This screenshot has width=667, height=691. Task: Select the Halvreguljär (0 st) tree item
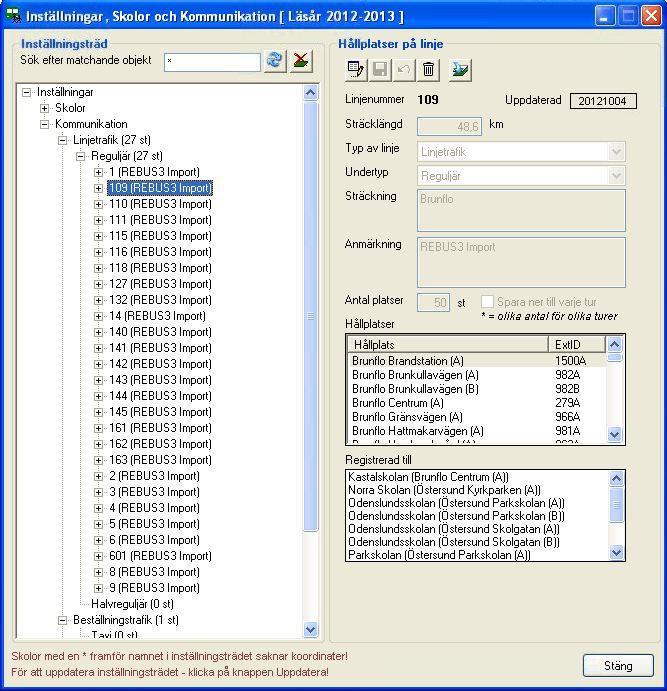(x=132, y=604)
